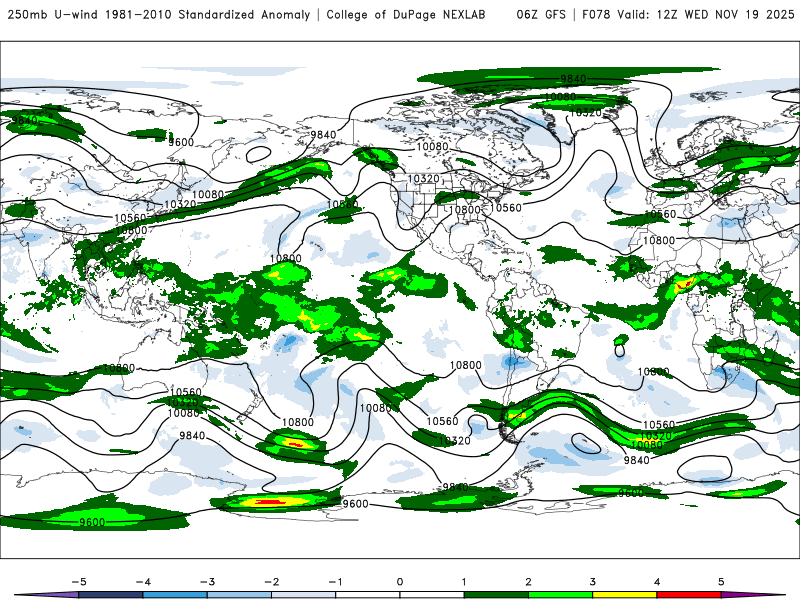800x600 pixels.
Task: Click the -5 tick label on the color bar
Action: pos(79,582)
